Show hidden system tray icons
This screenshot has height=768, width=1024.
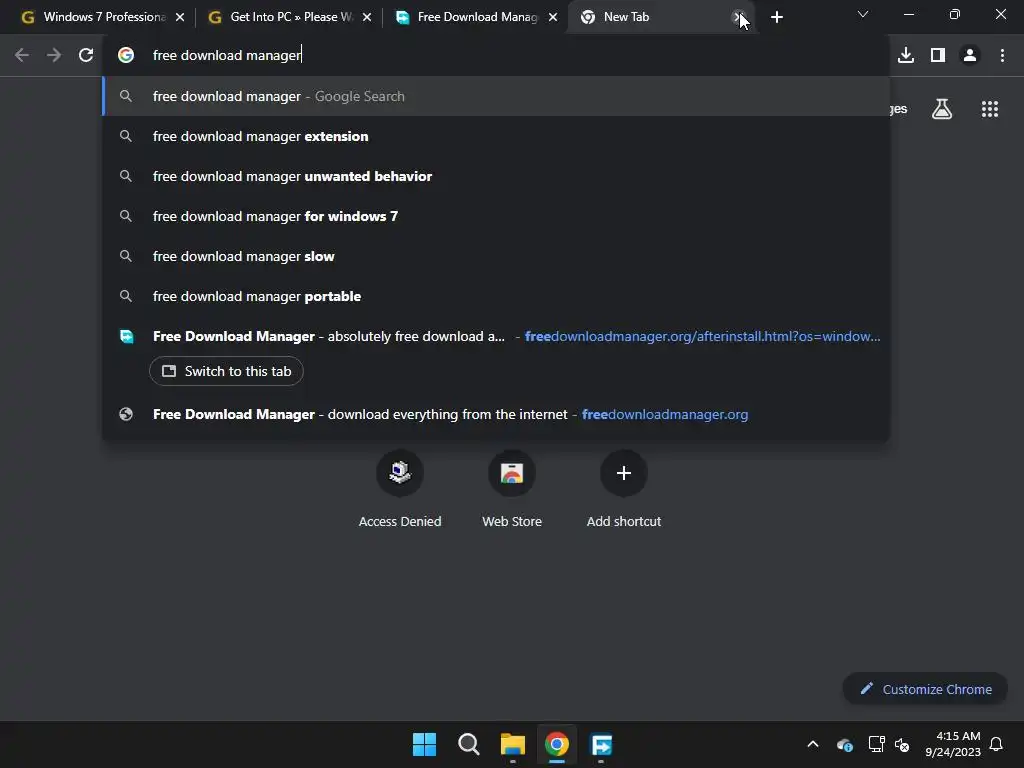coord(813,744)
